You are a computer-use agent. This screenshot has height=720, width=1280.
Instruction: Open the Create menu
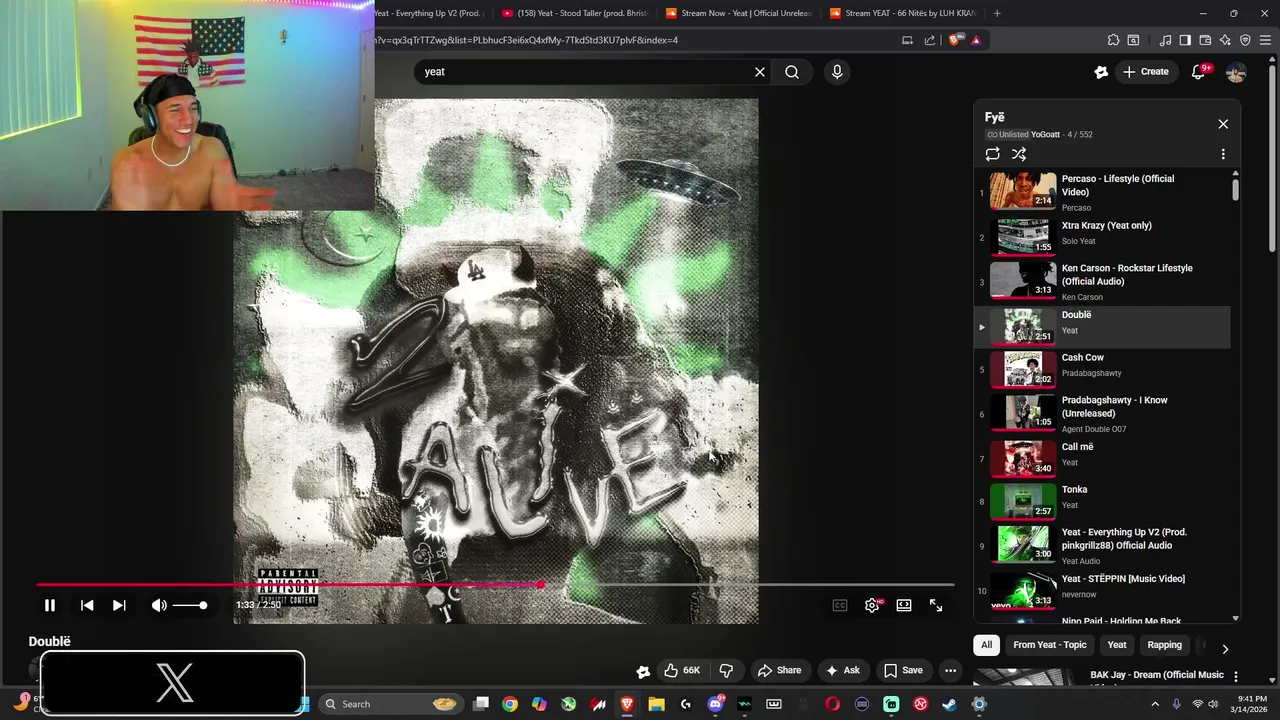click(x=1145, y=72)
